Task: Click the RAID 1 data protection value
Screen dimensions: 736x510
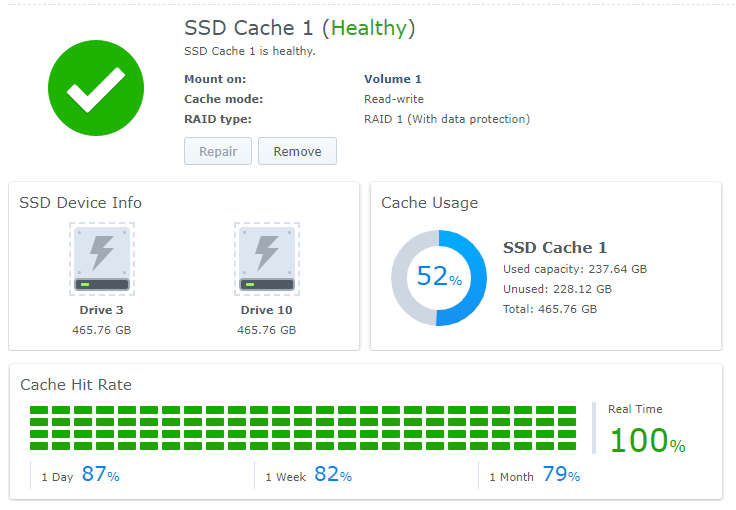Action: tap(446, 119)
